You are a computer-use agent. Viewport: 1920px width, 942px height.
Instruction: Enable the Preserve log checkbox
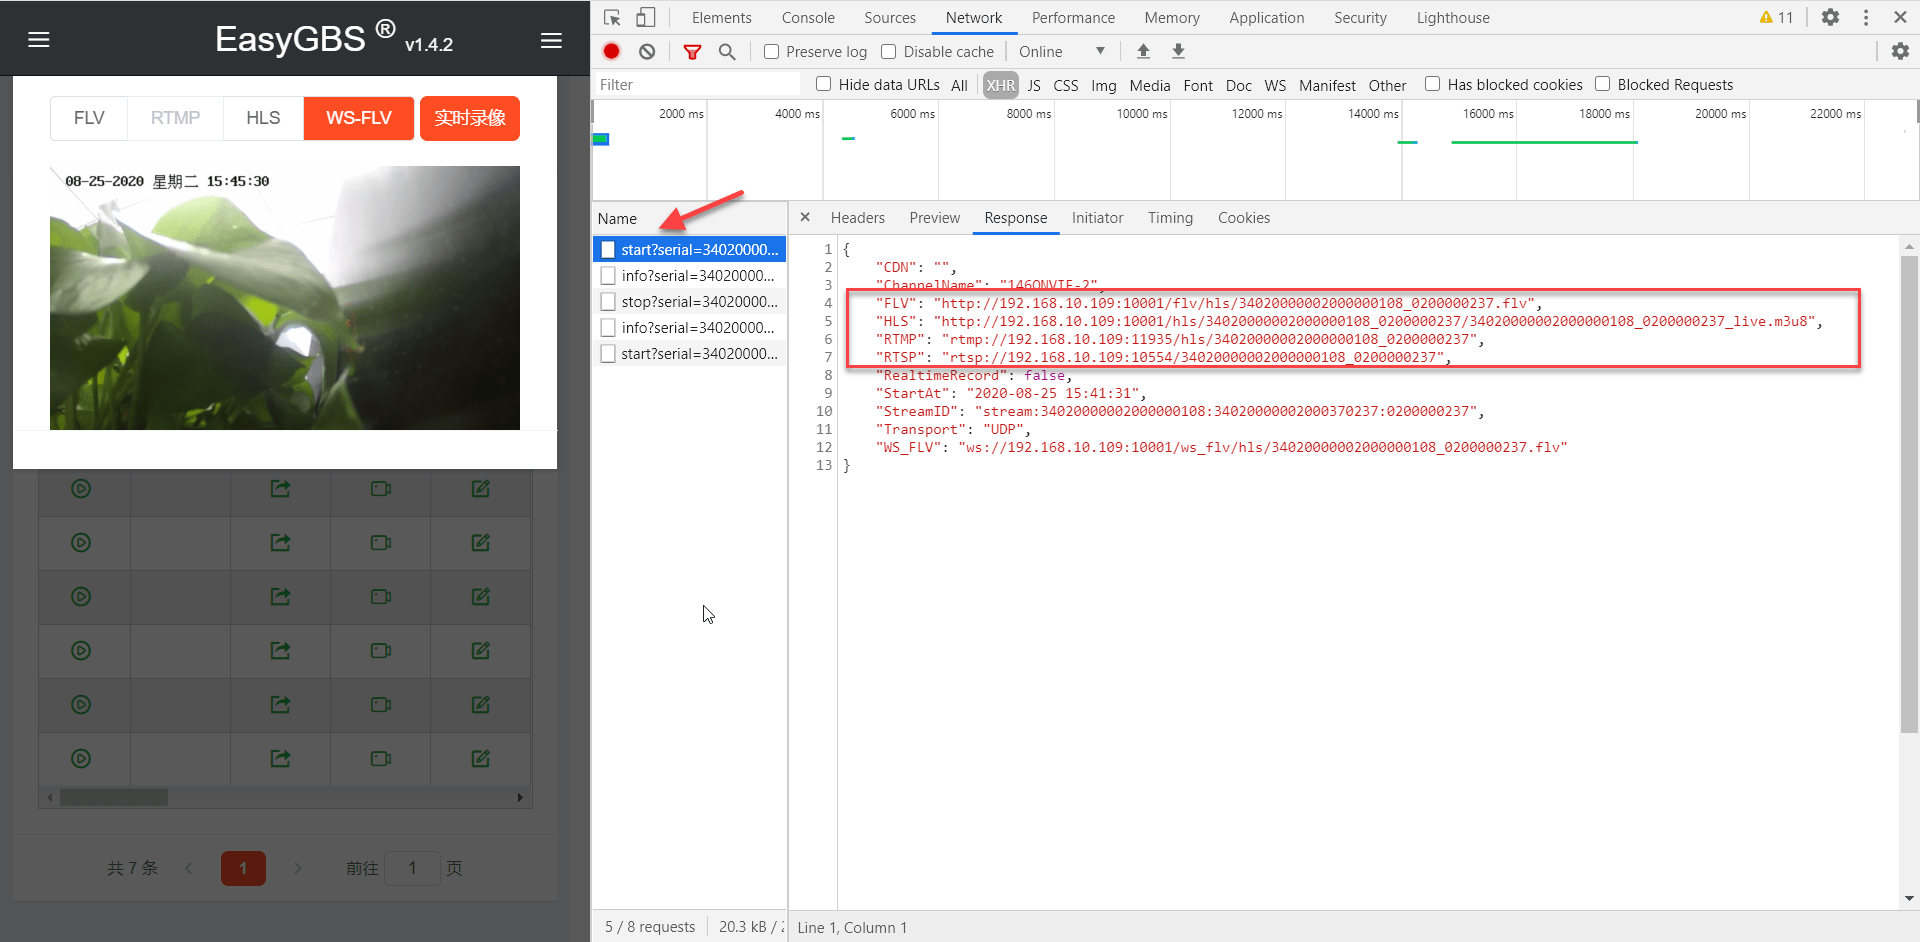771,51
